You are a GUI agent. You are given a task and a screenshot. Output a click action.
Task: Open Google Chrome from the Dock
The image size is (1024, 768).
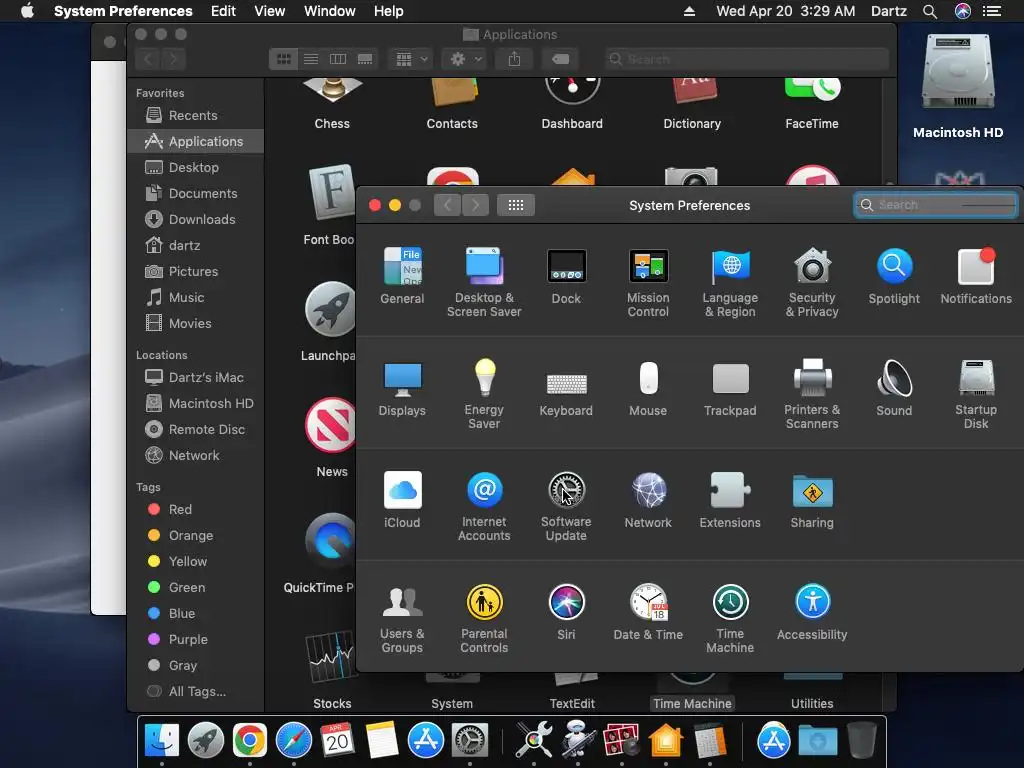pos(249,741)
